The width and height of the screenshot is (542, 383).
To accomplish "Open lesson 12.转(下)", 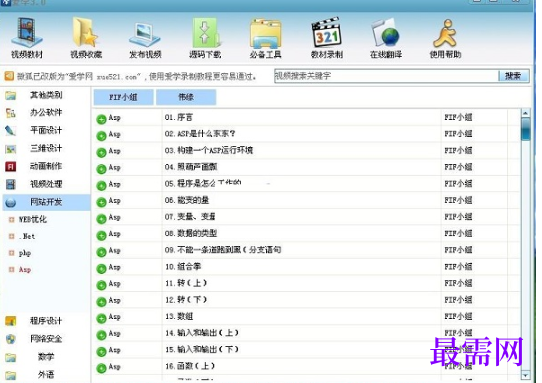I will (x=186, y=300).
